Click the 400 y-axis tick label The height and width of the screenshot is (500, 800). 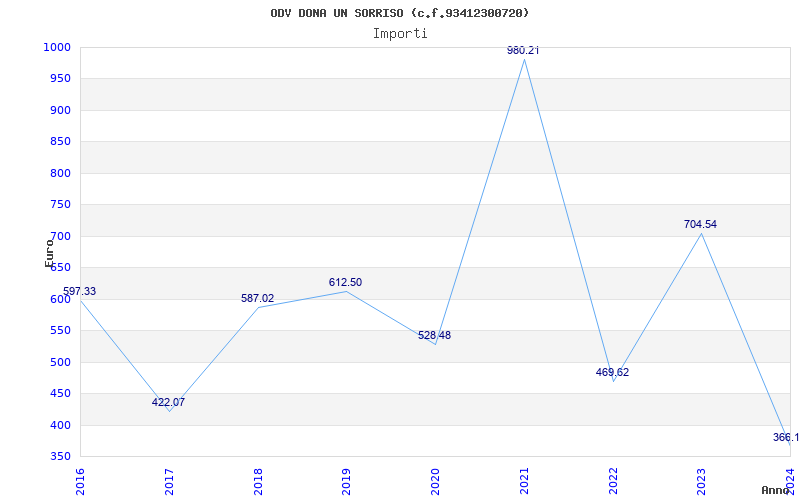60,425
